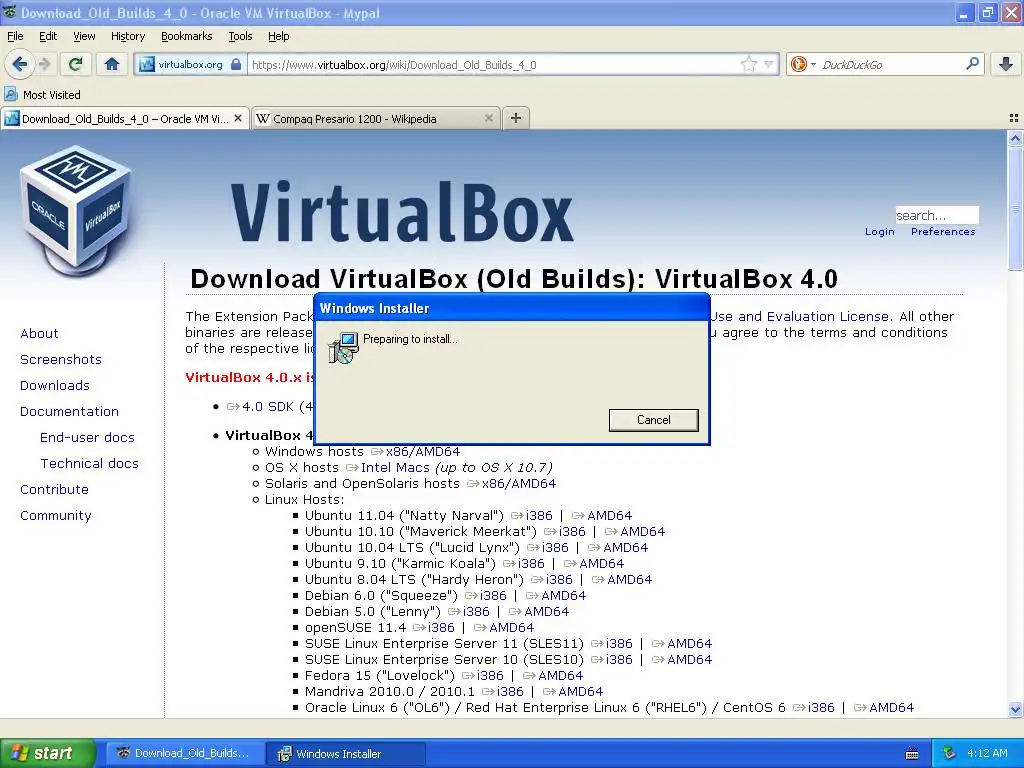Open the Tools menu

pyautogui.click(x=240, y=36)
